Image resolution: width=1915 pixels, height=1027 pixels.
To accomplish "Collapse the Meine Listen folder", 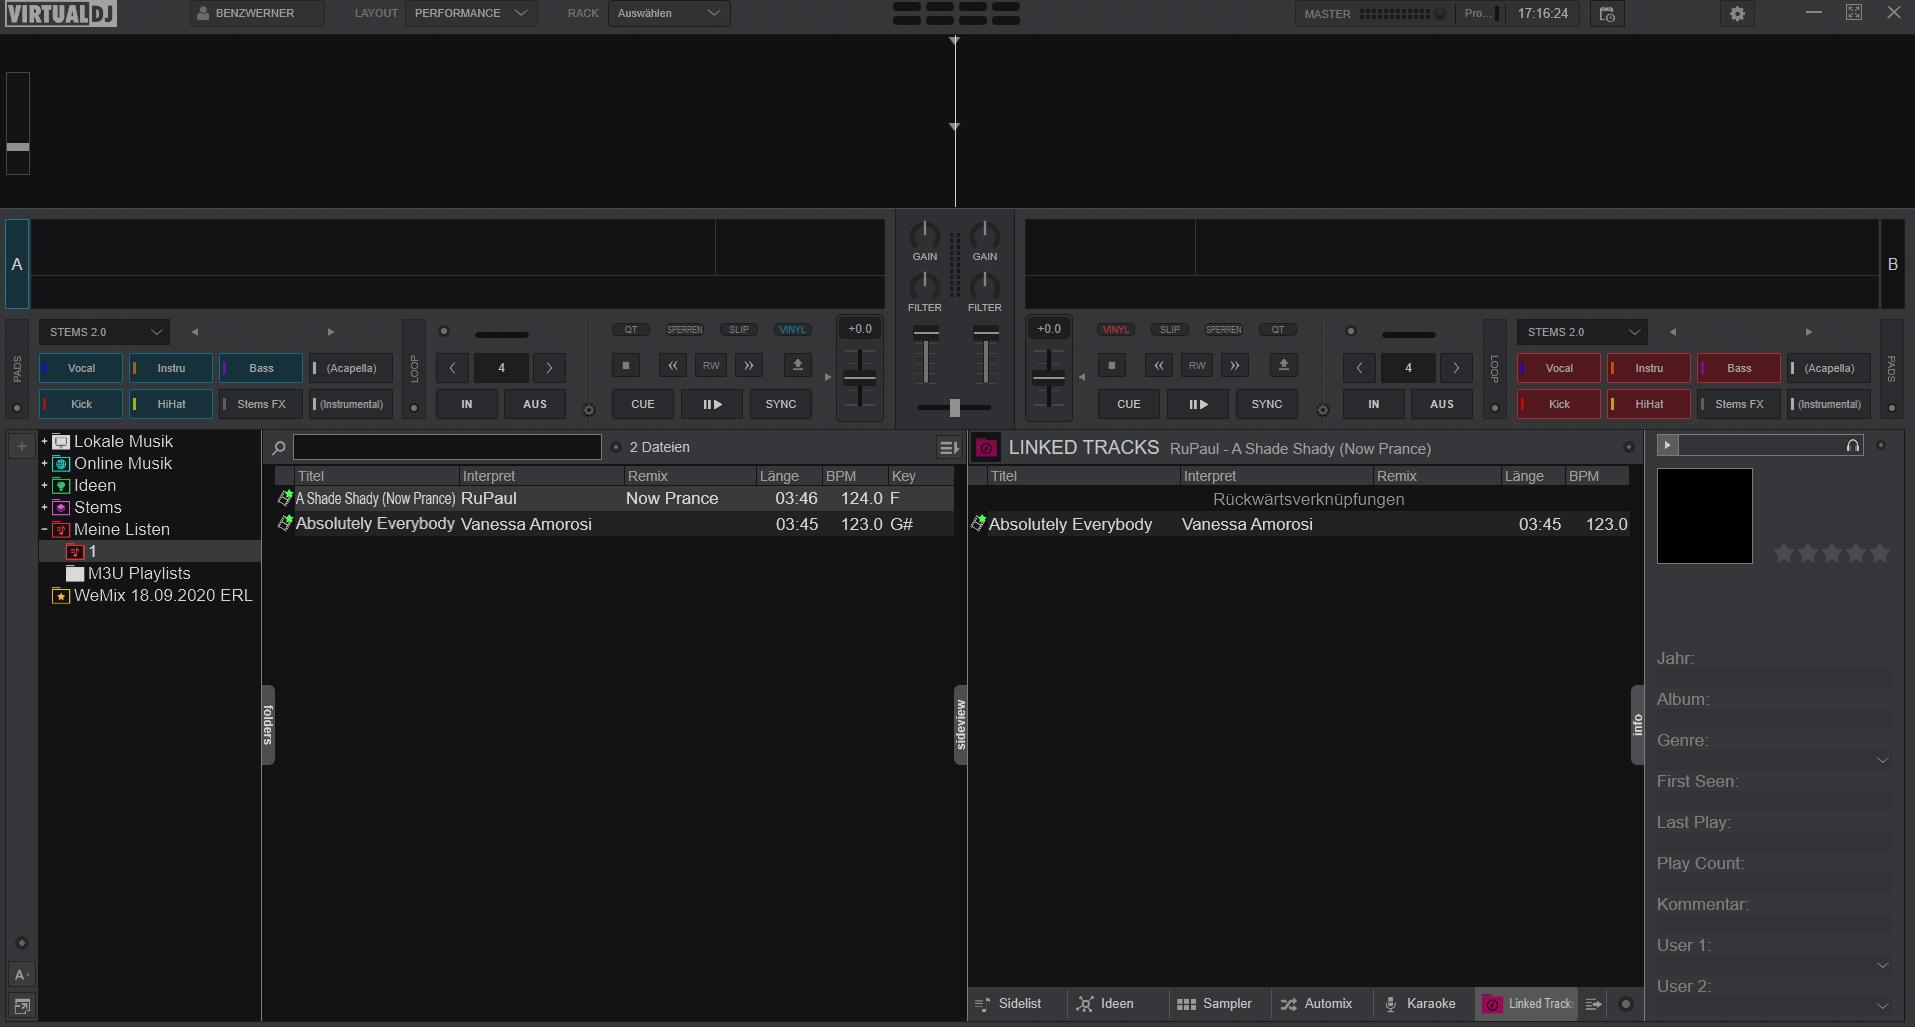I will (x=44, y=529).
